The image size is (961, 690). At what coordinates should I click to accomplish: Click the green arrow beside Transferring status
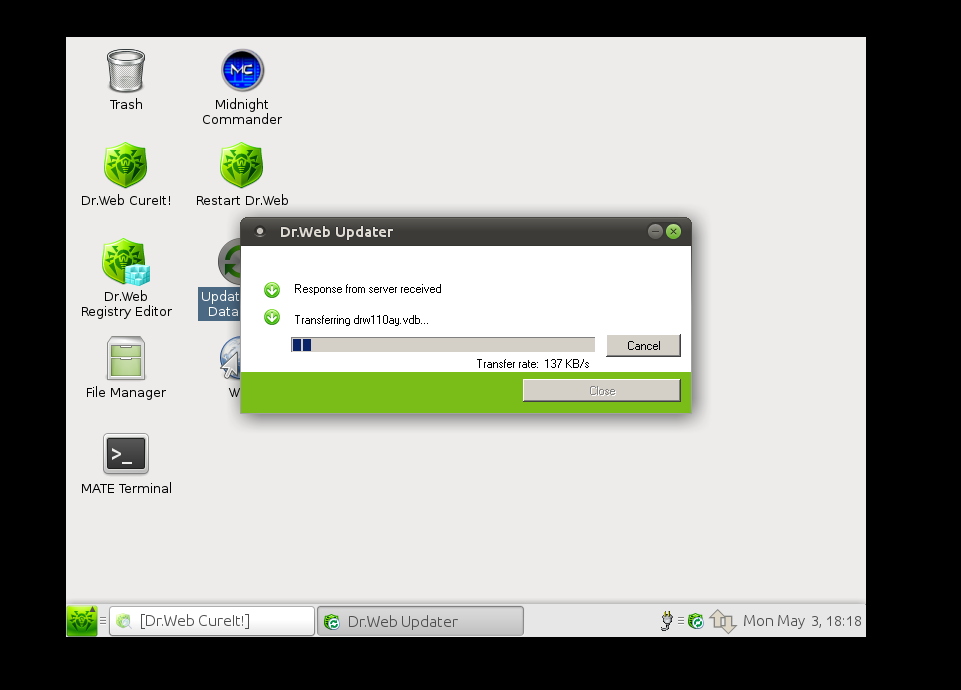[x=272, y=317]
